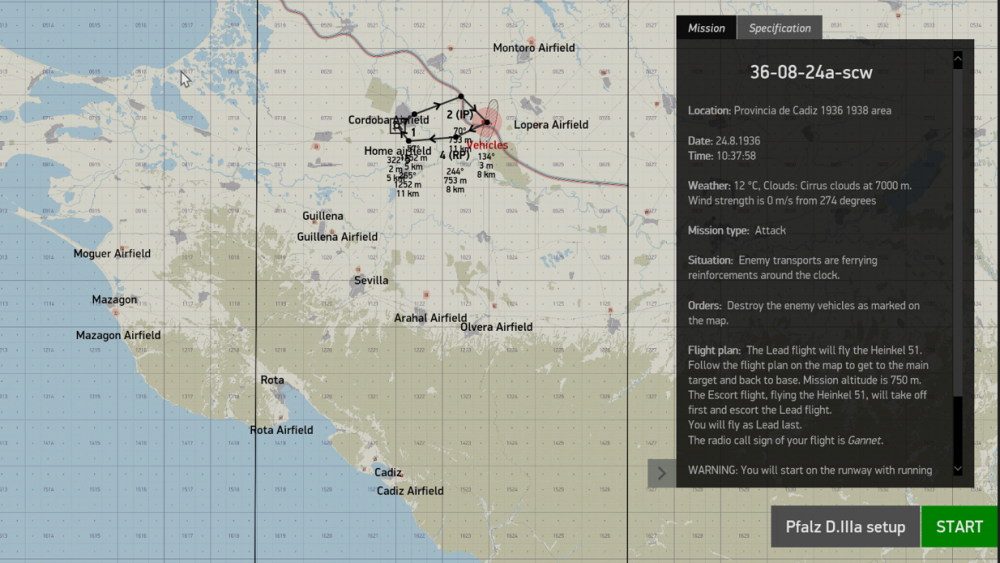The width and height of the screenshot is (1000, 563).
Task: Click Cadiz Airfield on the map
Action: [410, 491]
